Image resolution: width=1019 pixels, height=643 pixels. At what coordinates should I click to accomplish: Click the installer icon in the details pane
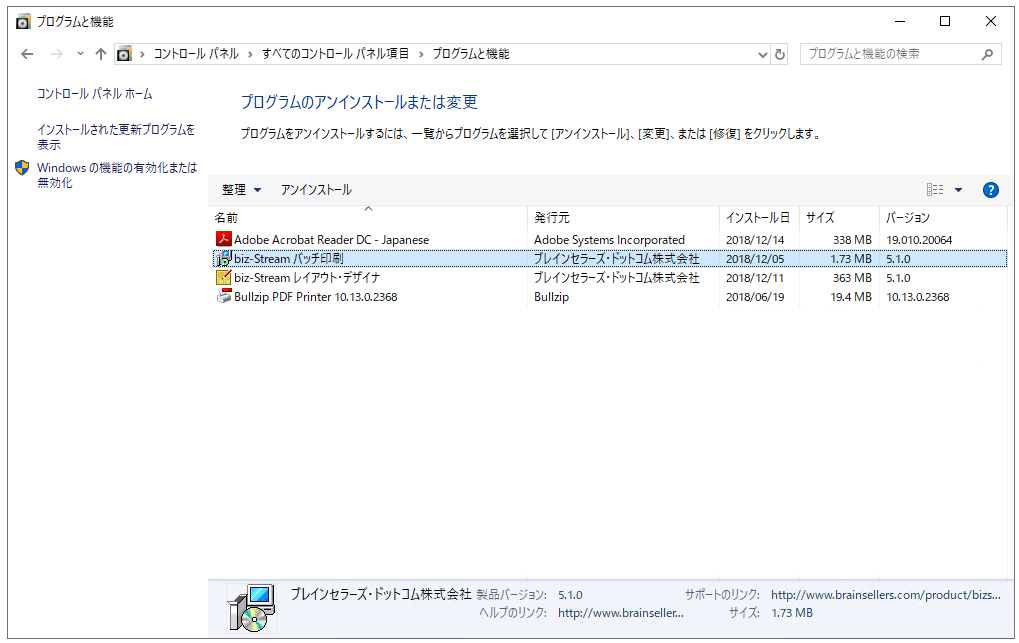[252, 608]
